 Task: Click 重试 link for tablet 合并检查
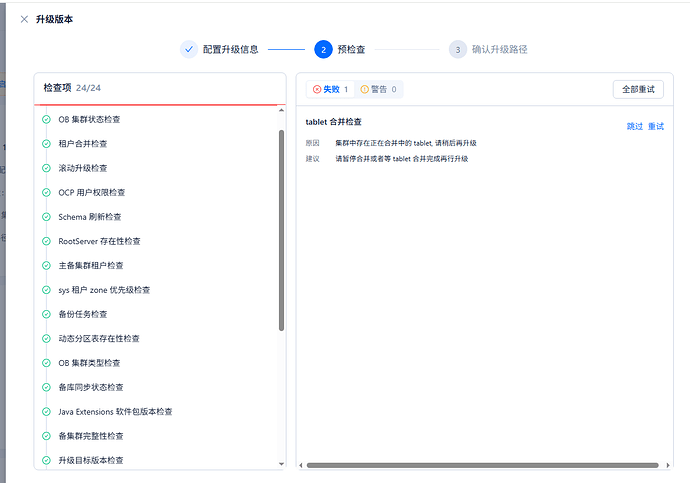(x=656, y=126)
